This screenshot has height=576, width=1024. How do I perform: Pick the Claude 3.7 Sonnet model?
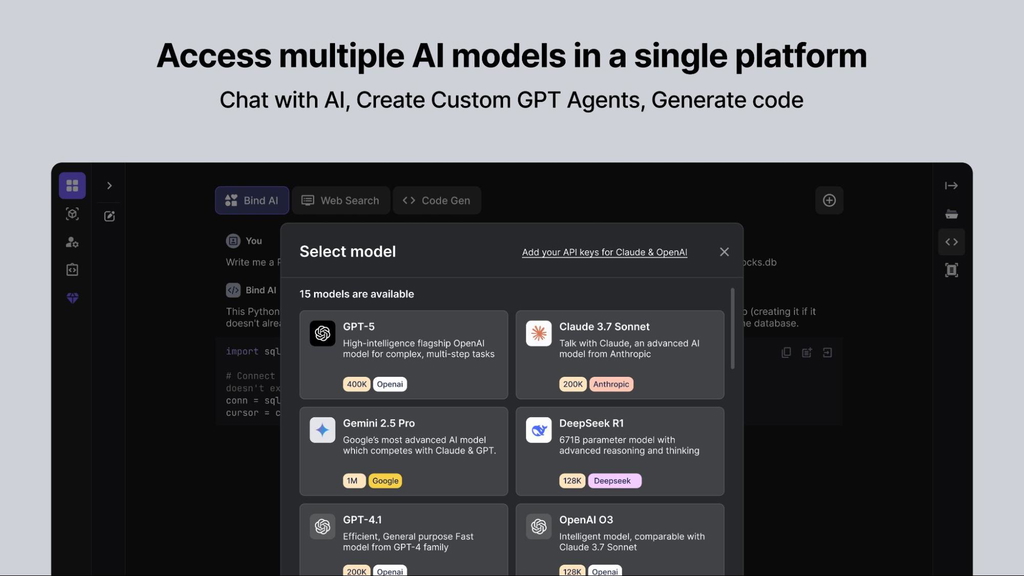(x=620, y=355)
